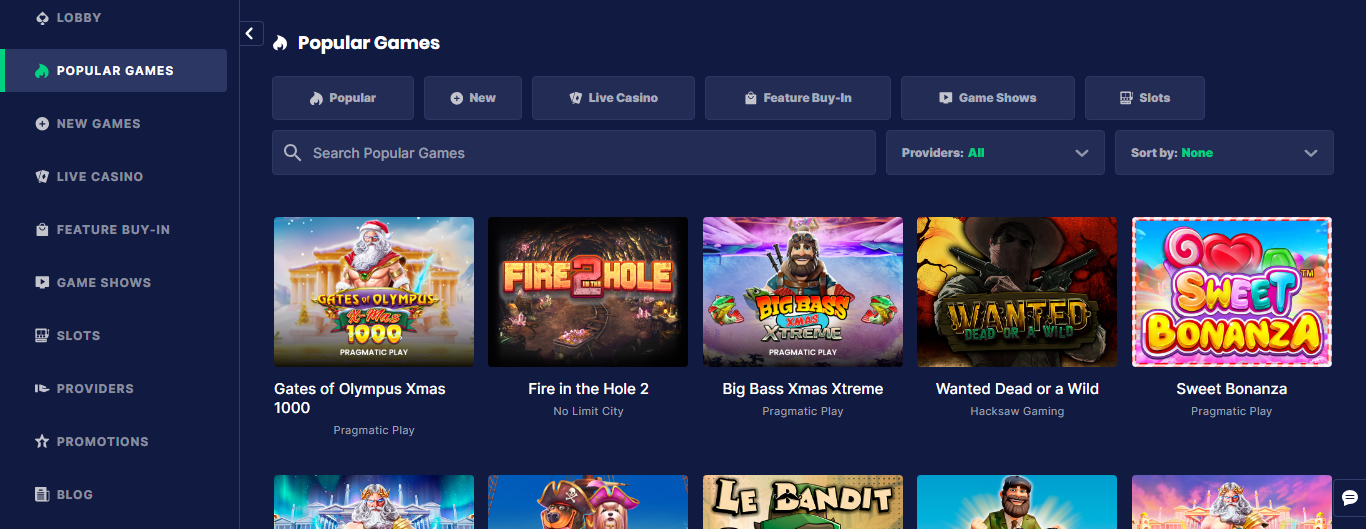Click the star icon beside Promotions

pos(42,442)
